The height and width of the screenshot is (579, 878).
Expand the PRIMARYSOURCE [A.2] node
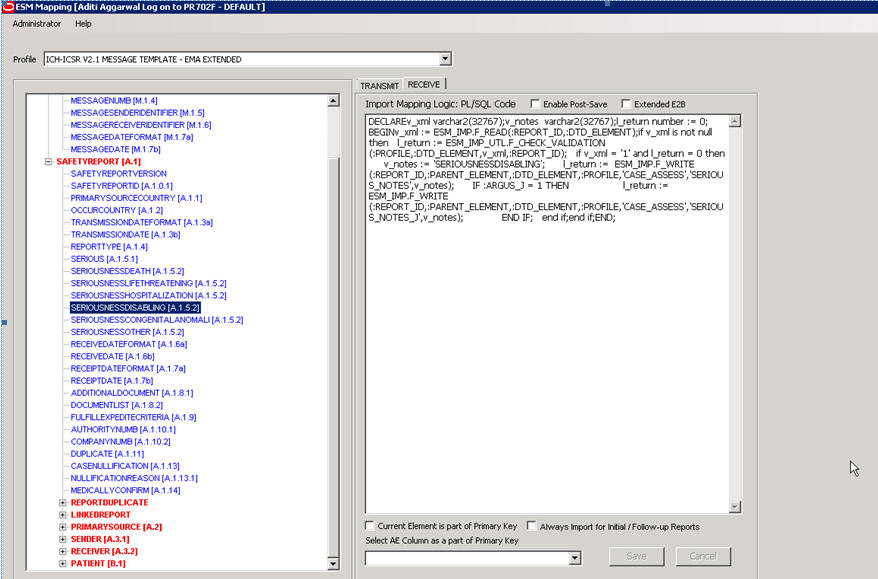[63, 527]
